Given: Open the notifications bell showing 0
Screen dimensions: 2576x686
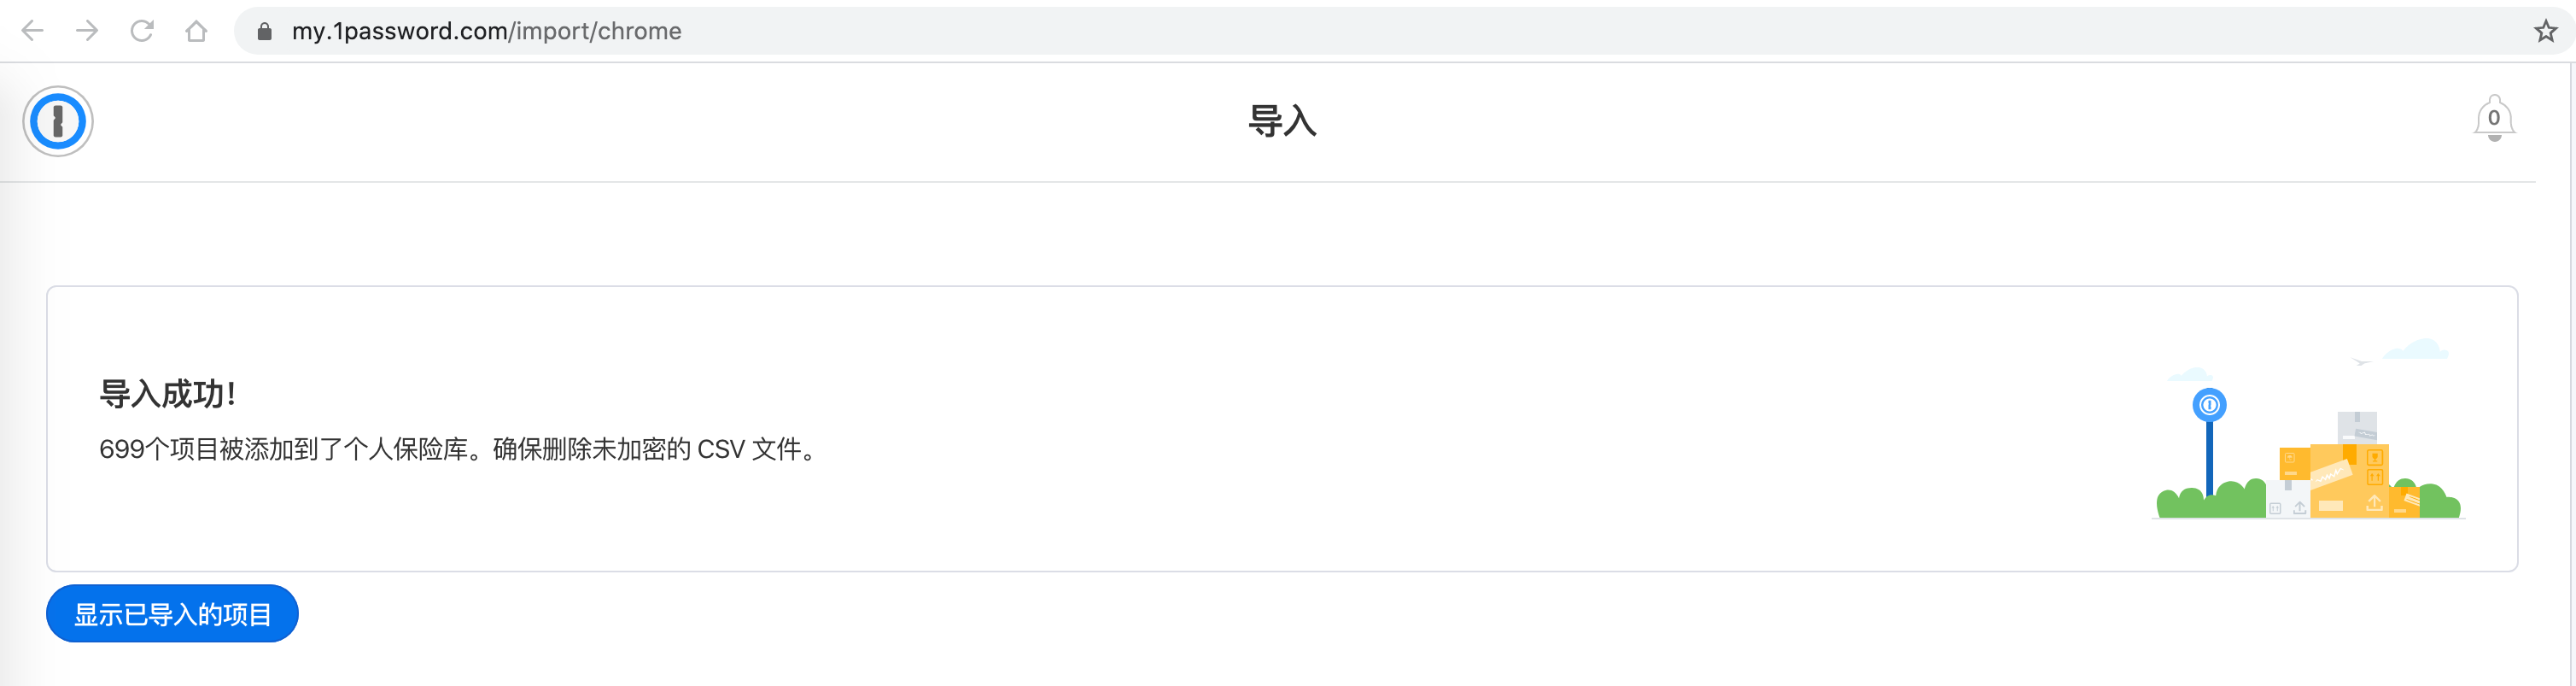Looking at the screenshot, I should (x=2494, y=119).
